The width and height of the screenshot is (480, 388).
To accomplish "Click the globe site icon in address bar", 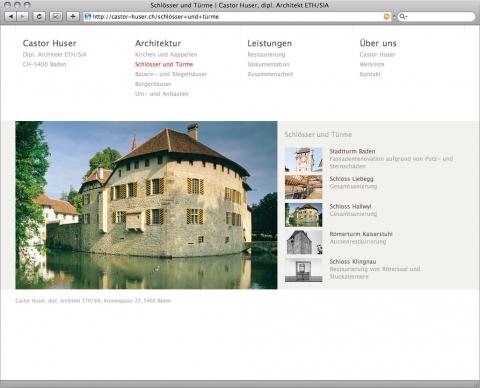I will coord(88,16).
